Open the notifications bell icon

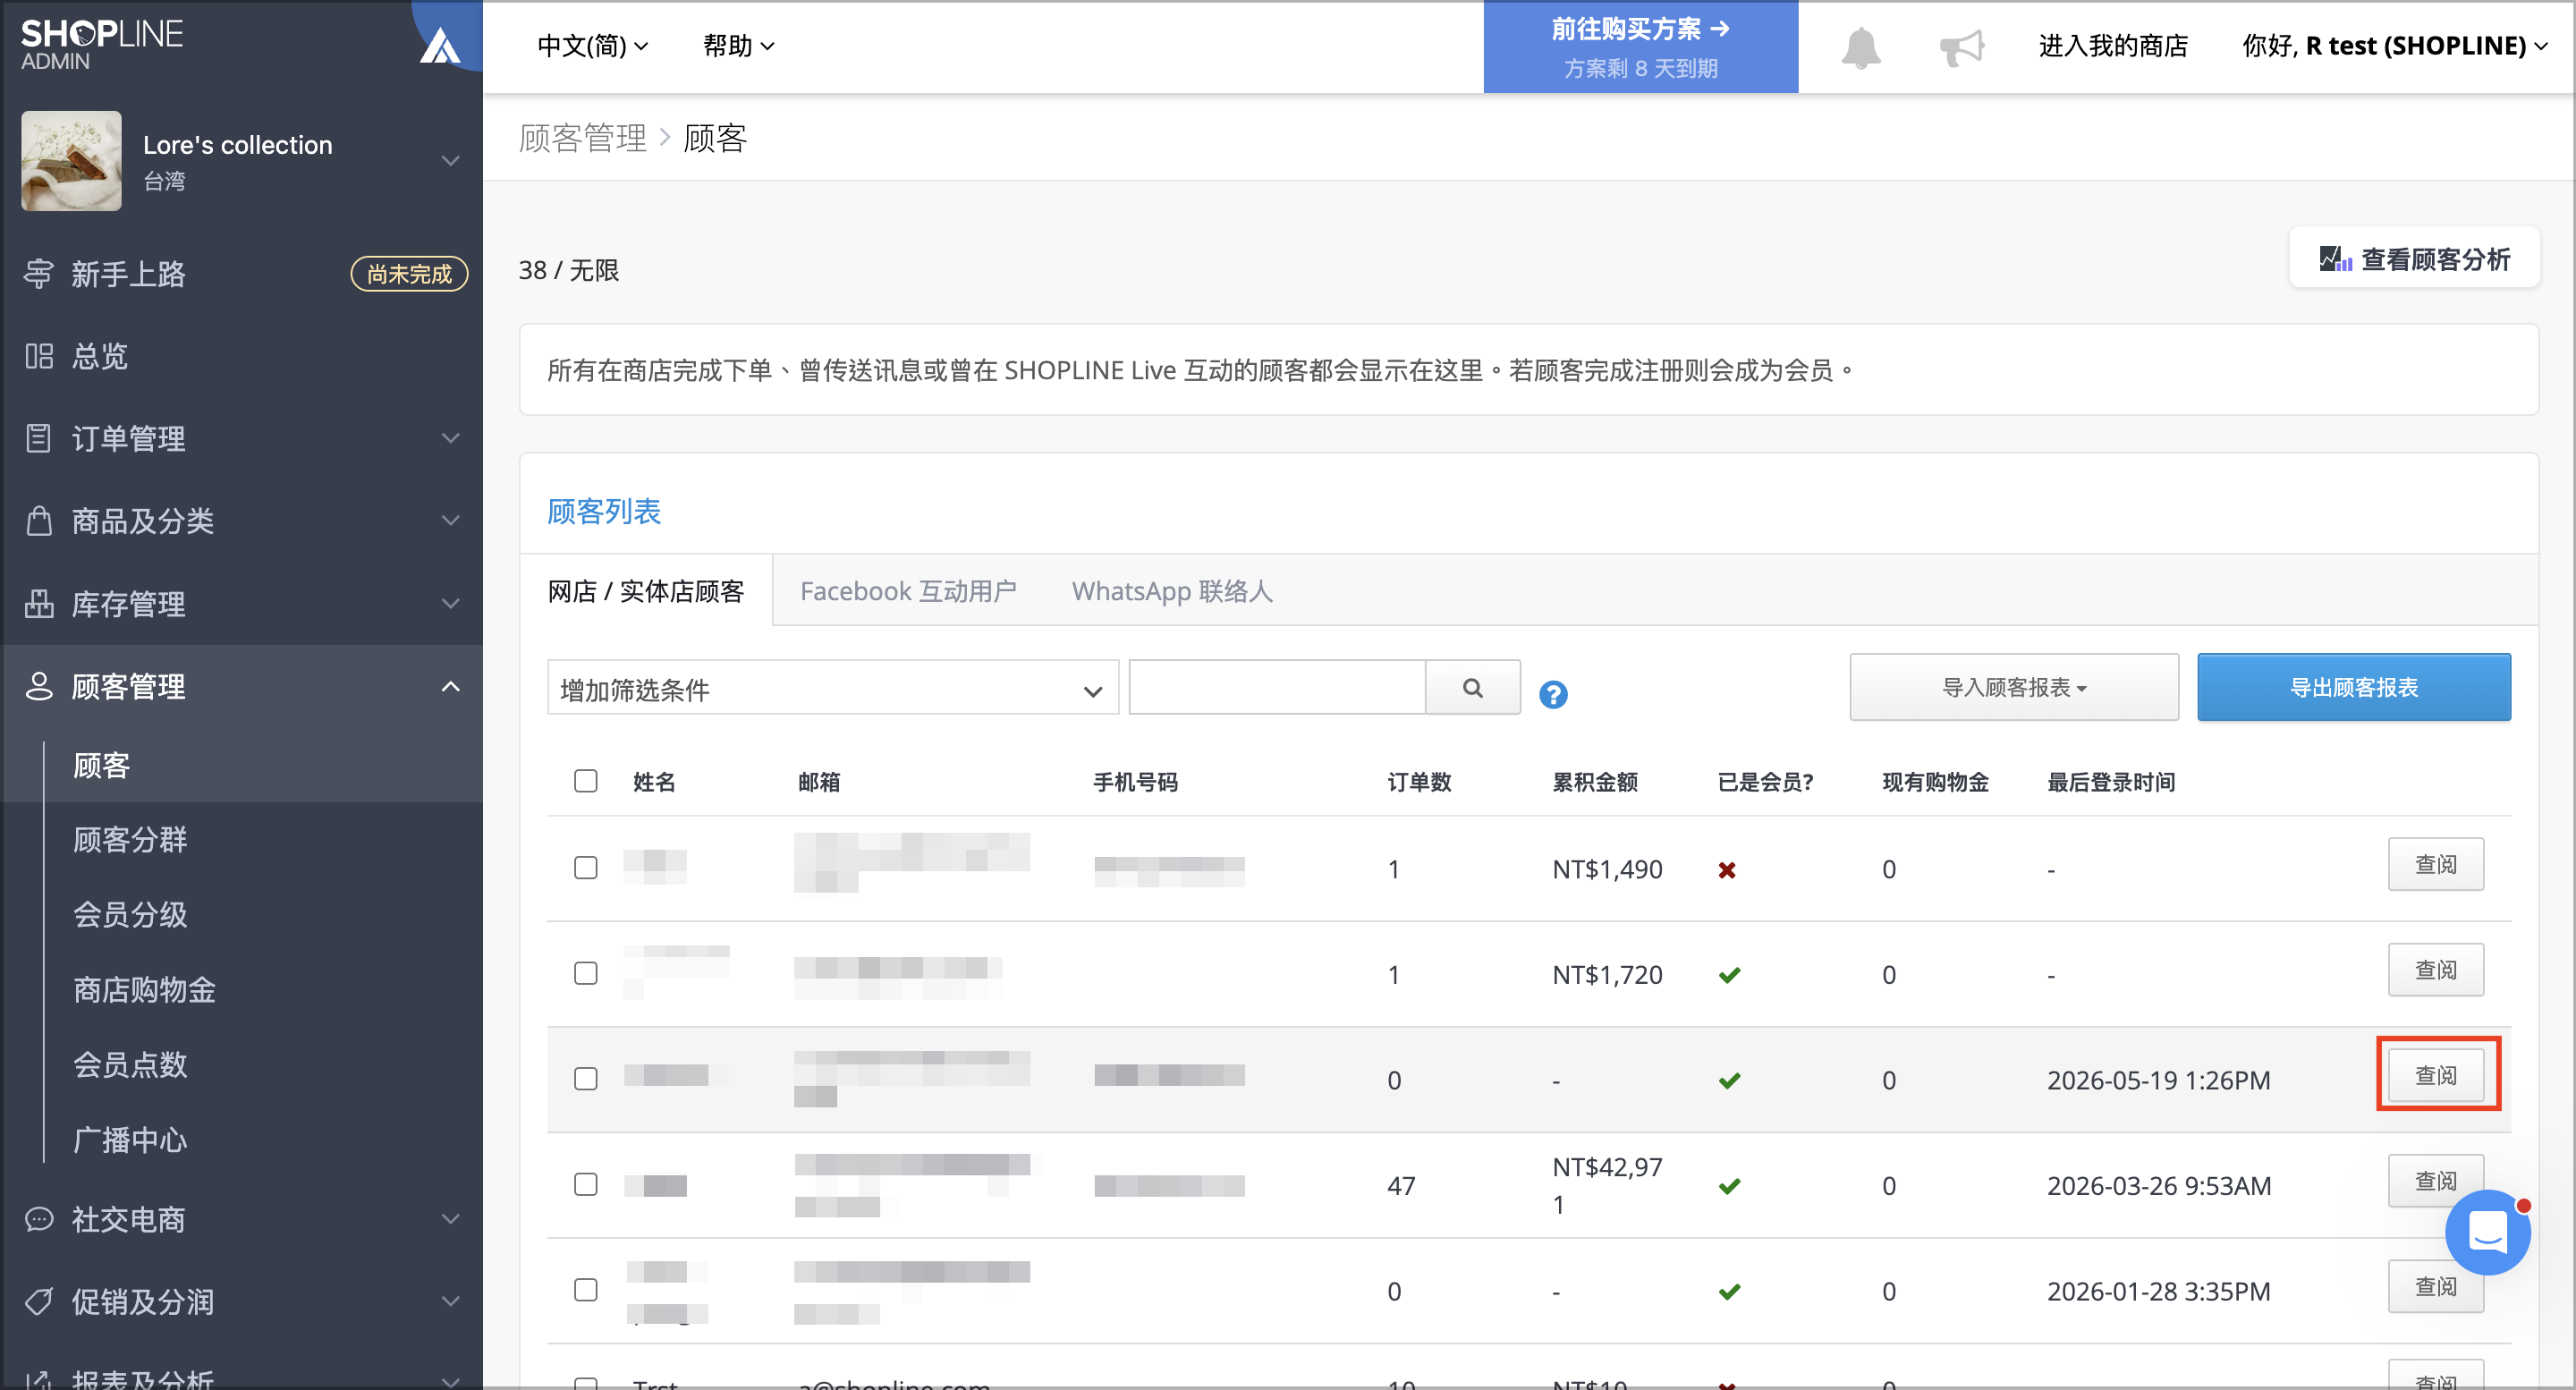coord(1860,47)
